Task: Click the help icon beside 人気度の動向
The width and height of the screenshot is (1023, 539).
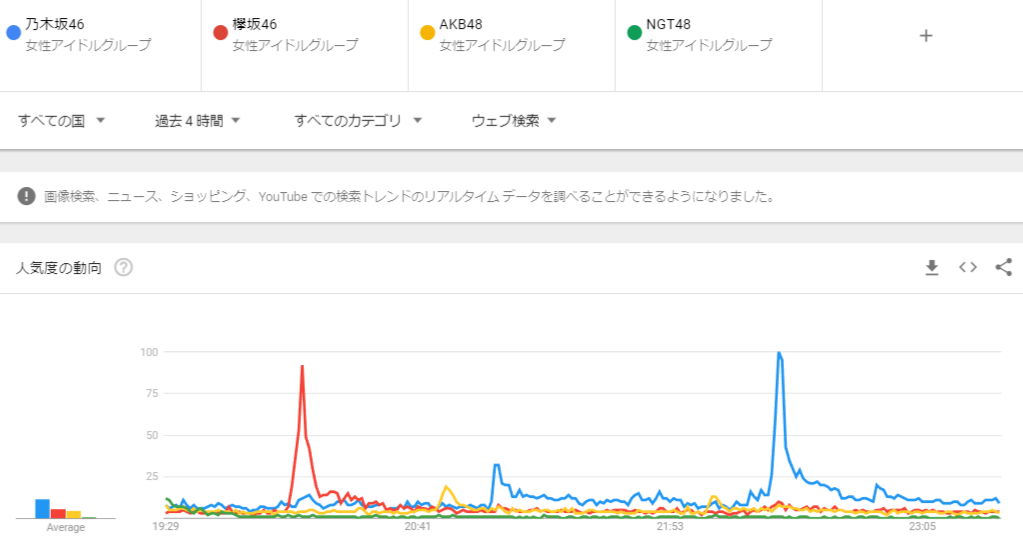Action: tap(124, 268)
